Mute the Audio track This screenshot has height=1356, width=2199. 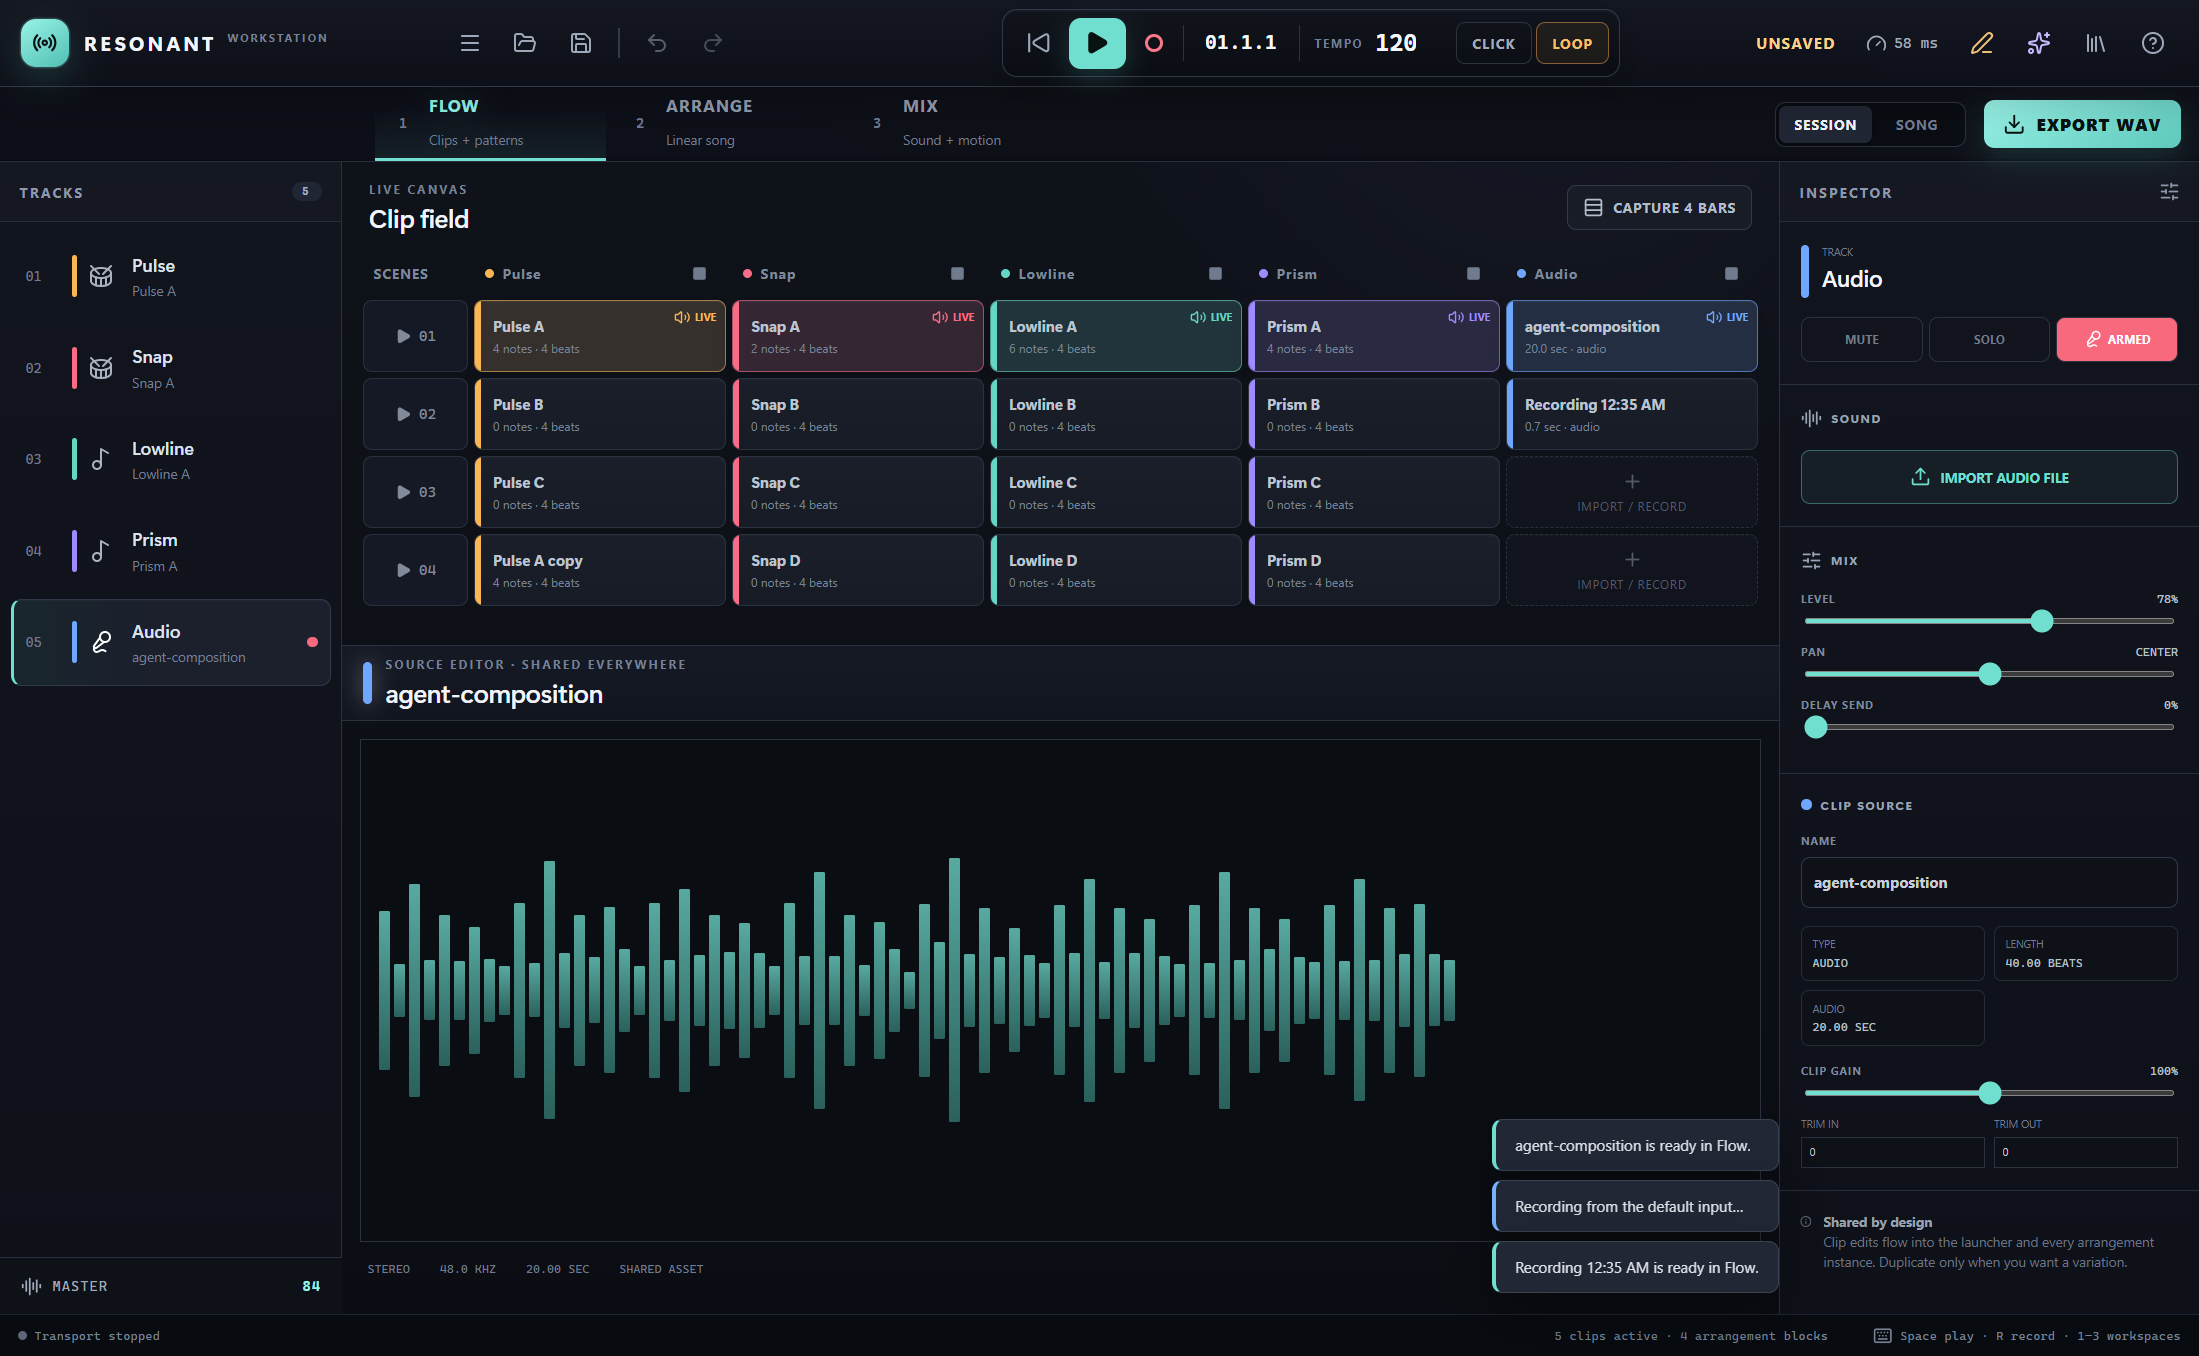1861,340
